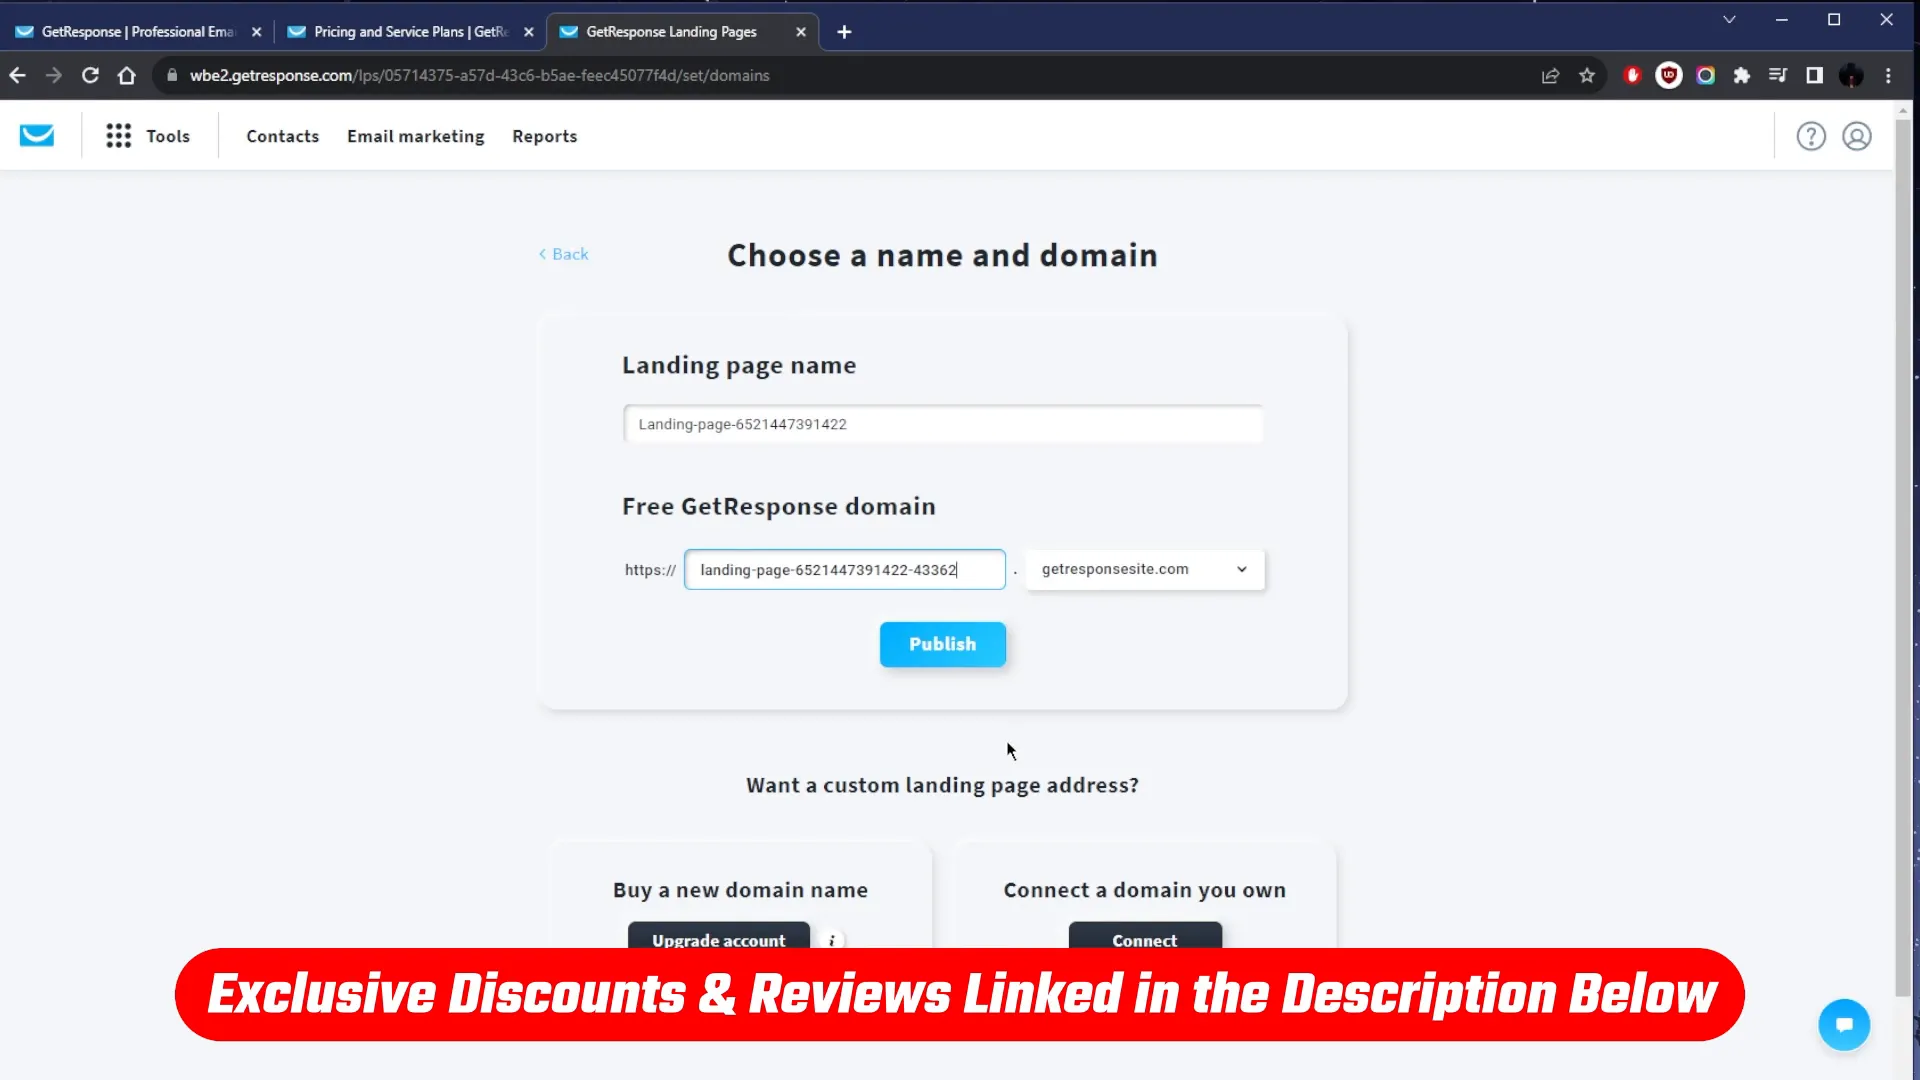1920x1080 pixels.
Task: Click the chat support bubble icon
Action: click(x=1845, y=1025)
